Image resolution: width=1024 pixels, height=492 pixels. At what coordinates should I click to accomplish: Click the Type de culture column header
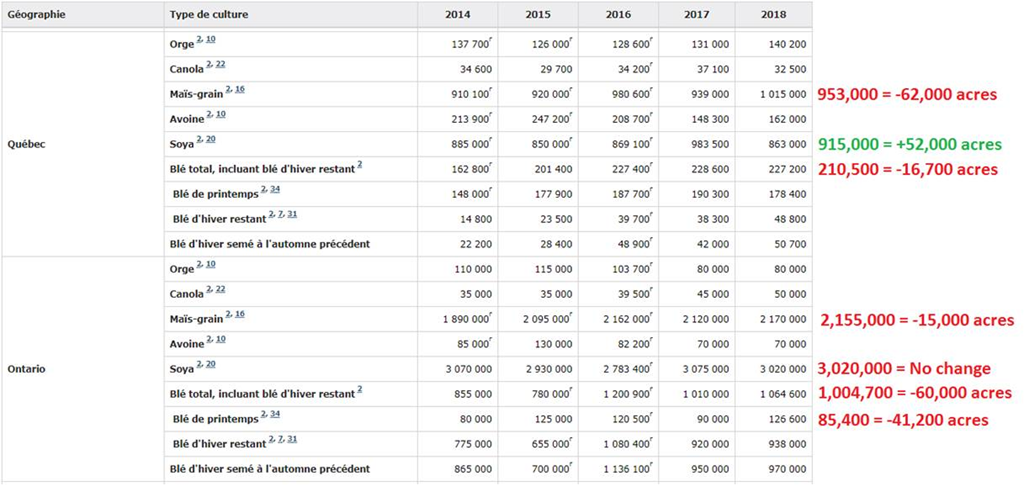pyautogui.click(x=210, y=15)
